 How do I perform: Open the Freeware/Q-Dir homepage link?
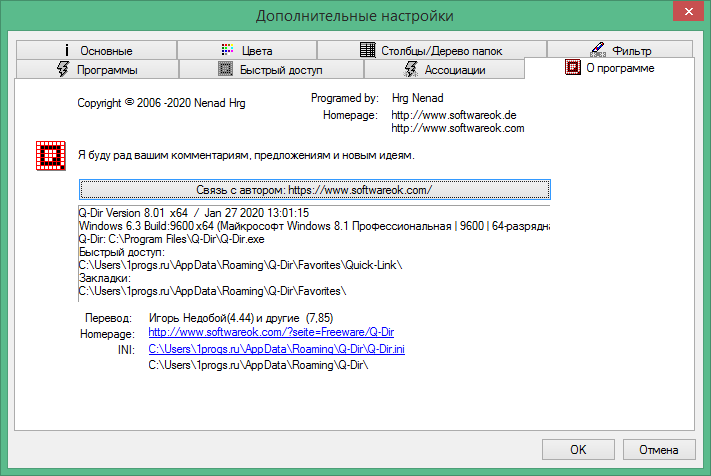click(x=272, y=332)
